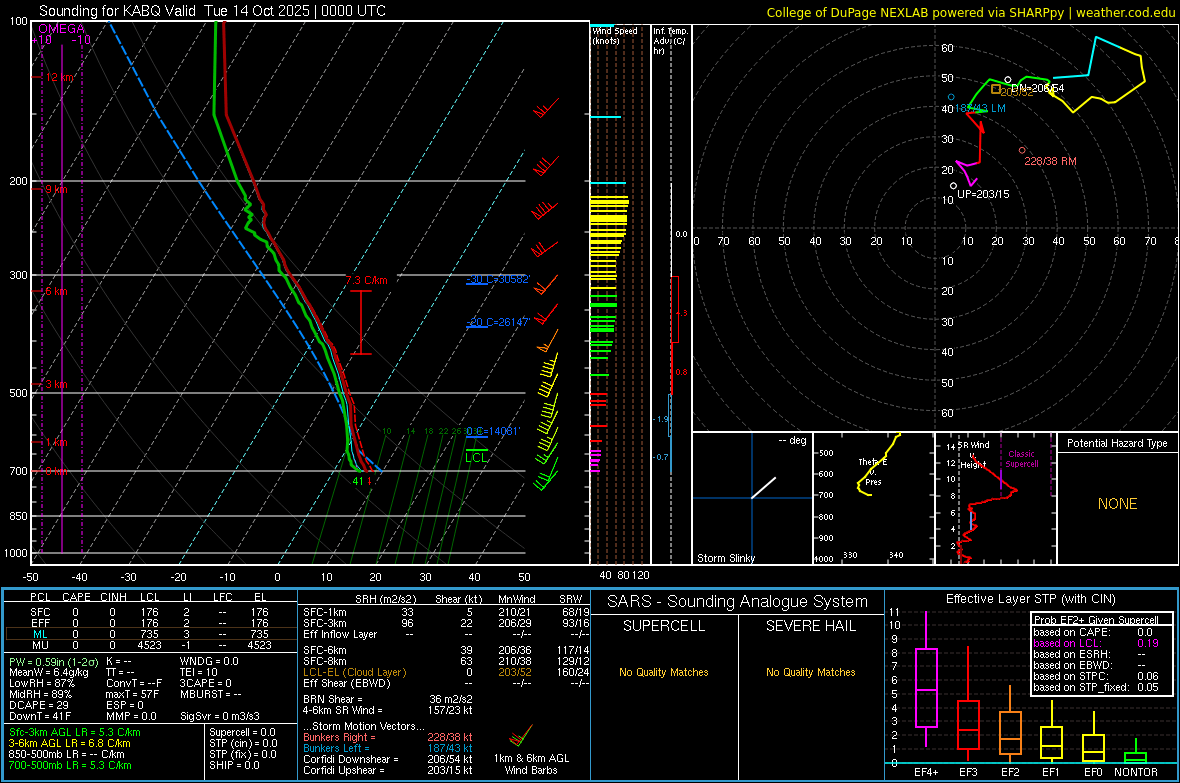This screenshot has width=1180, height=783.
Task: Click the 'SFC-6km' shear row
Action: (446, 650)
